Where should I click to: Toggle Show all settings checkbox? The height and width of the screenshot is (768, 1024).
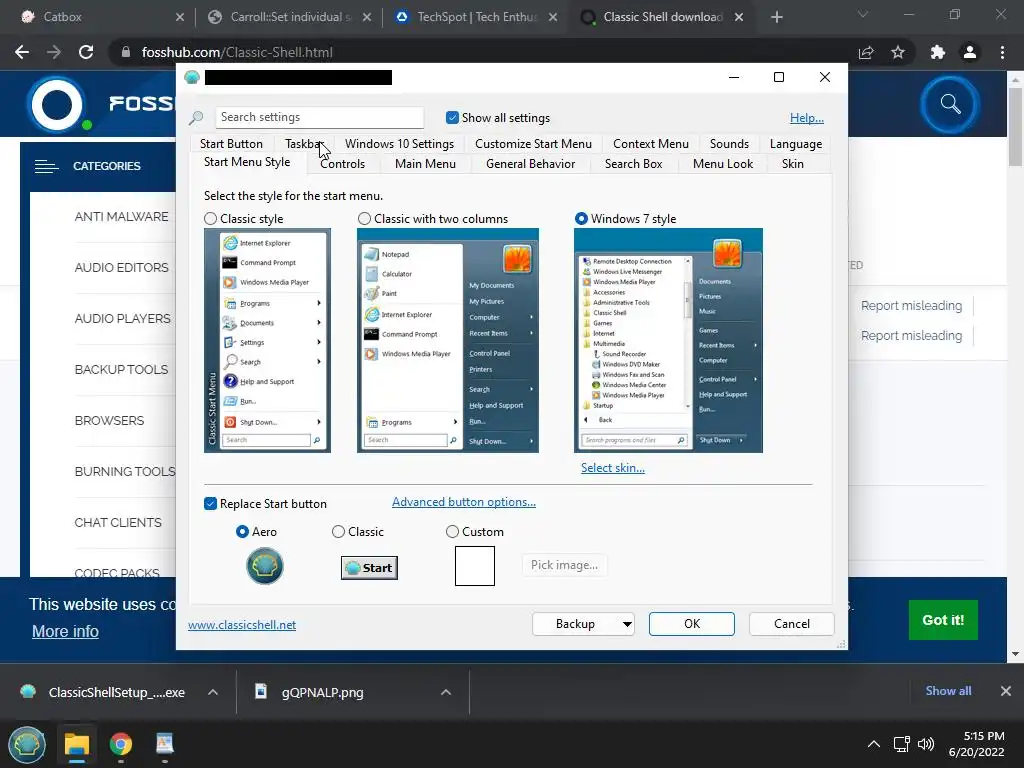(x=452, y=118)
